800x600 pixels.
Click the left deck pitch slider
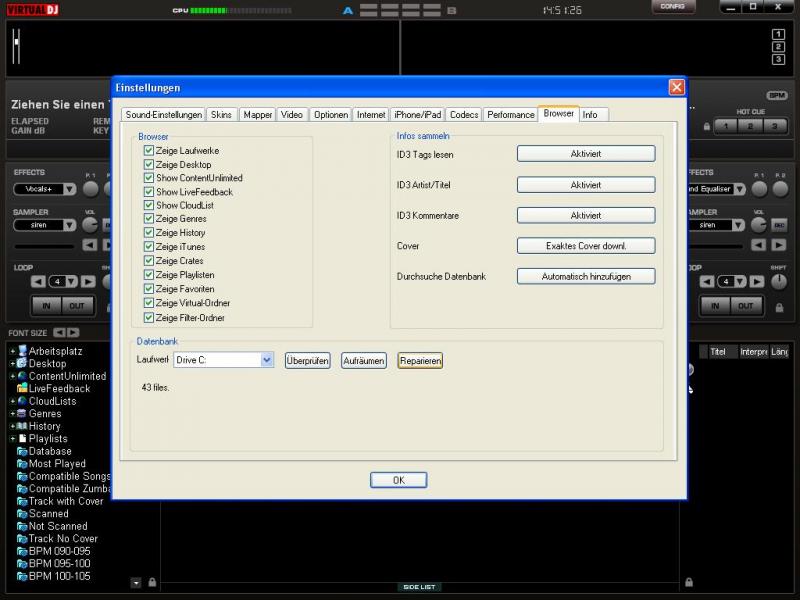point(16,46)
